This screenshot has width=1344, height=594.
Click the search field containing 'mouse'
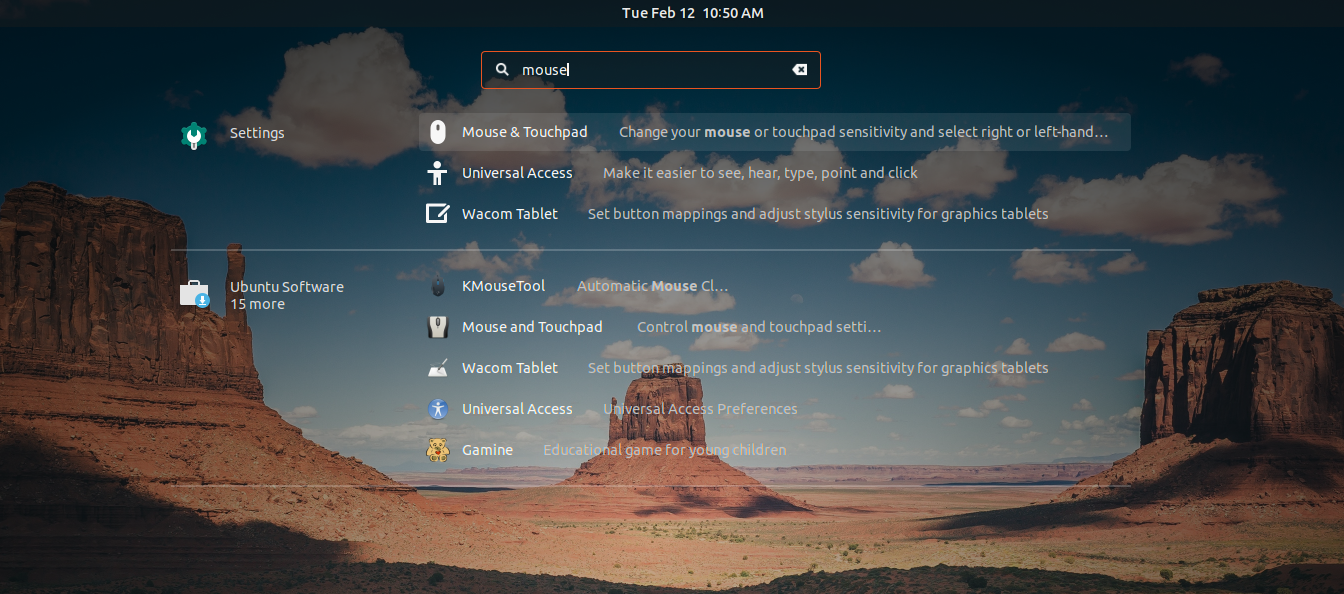[x=651, y=70]
